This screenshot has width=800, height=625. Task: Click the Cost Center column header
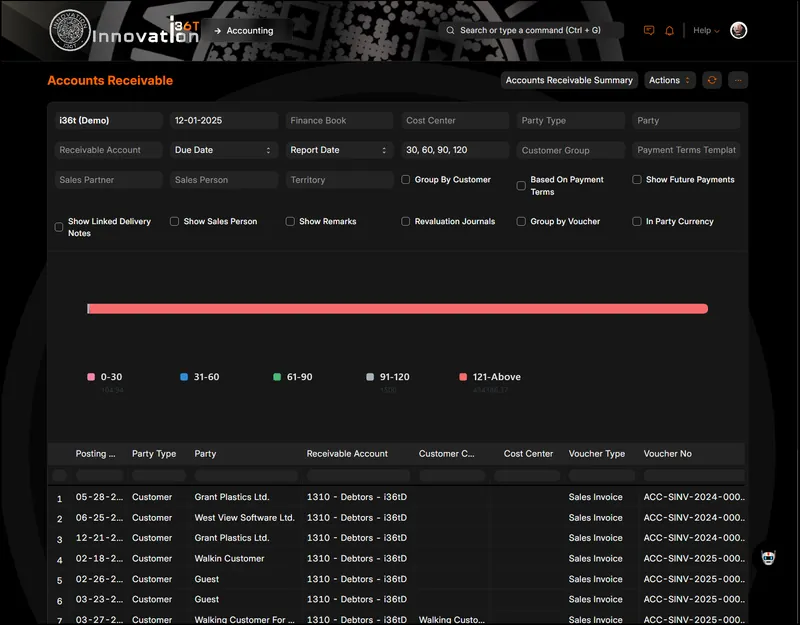pos(528,454)
